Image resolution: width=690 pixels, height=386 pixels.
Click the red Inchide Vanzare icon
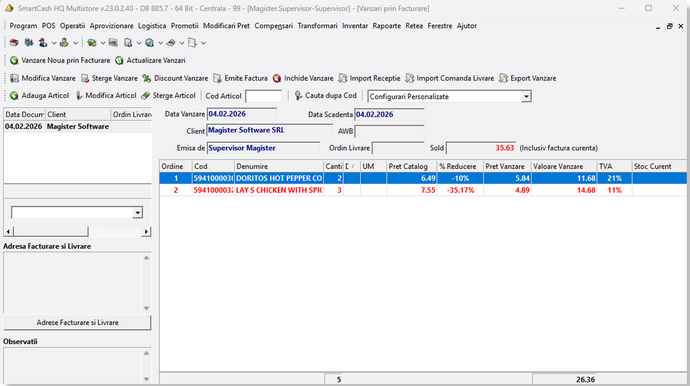(277, 78)
